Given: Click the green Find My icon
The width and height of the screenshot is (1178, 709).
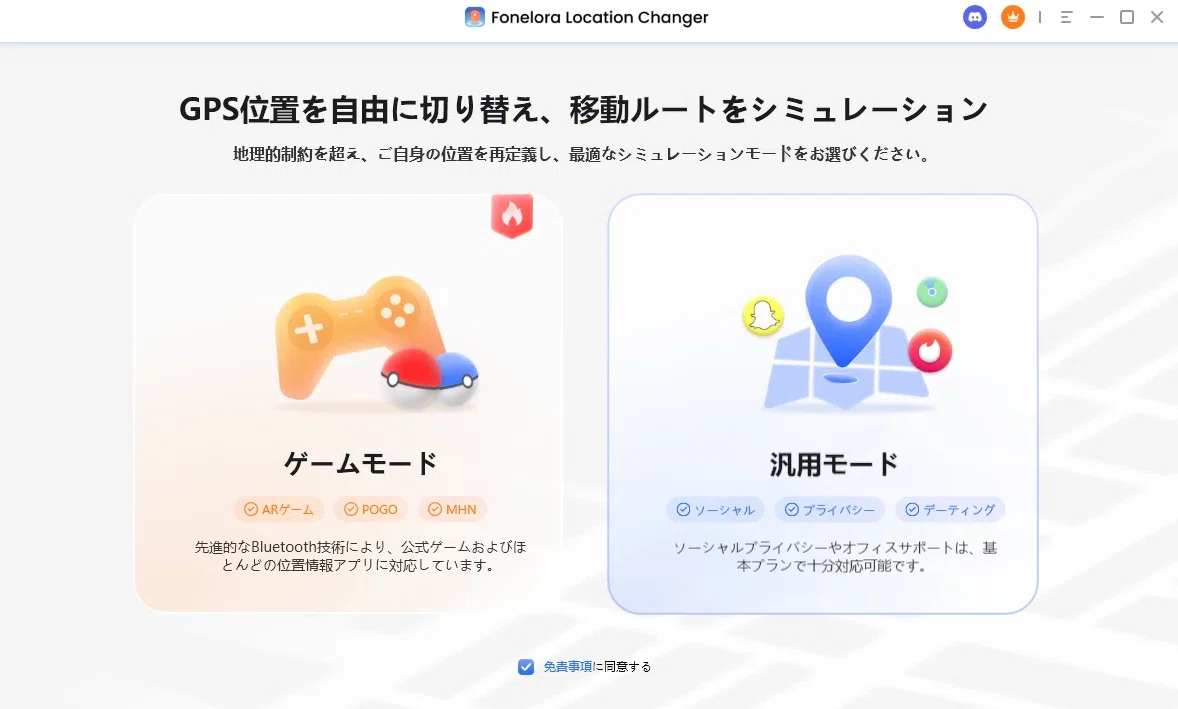Looking at the screenshot, I should [932, 292].
